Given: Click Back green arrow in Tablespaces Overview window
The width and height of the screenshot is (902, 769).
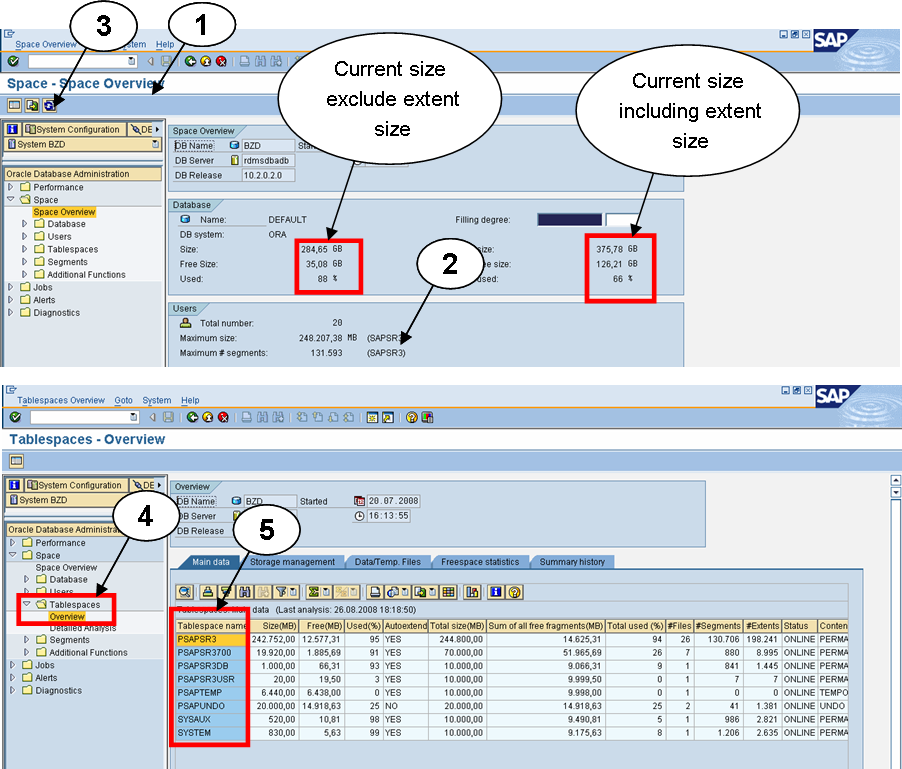Looking at the screenshot, I should [192, 417].
